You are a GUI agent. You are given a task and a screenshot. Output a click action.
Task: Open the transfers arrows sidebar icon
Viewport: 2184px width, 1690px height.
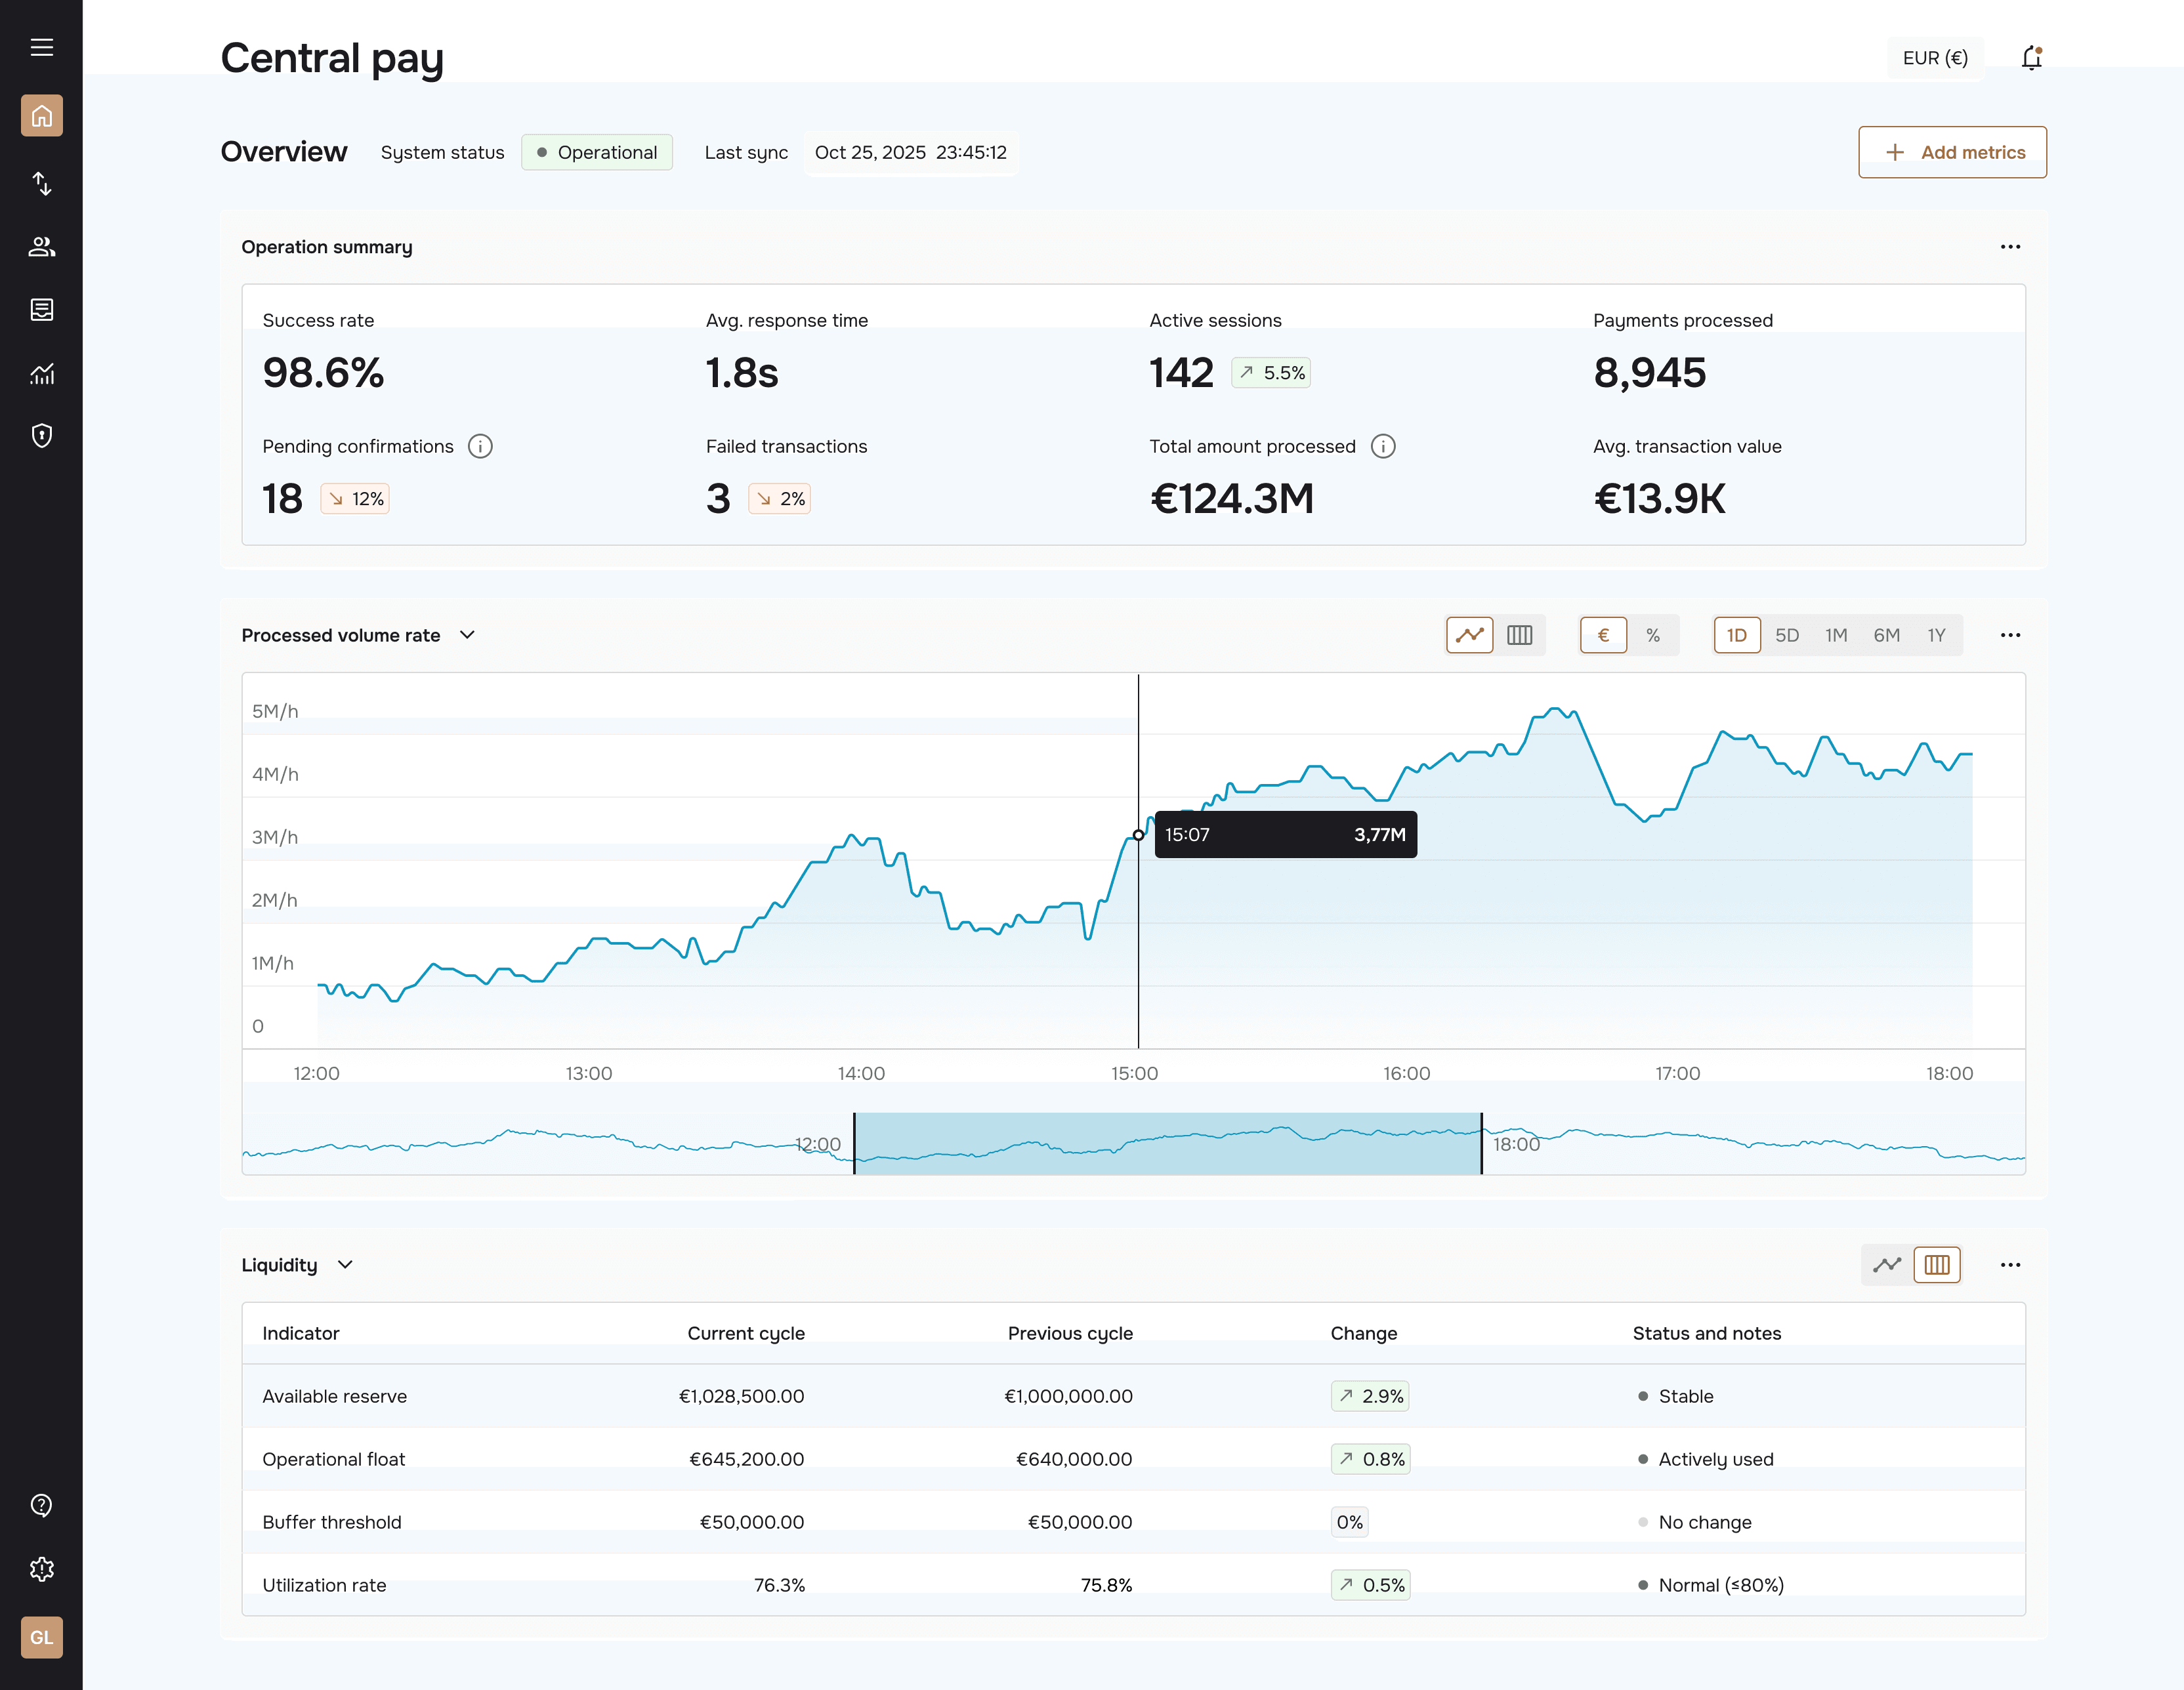(x=41, y=183)
